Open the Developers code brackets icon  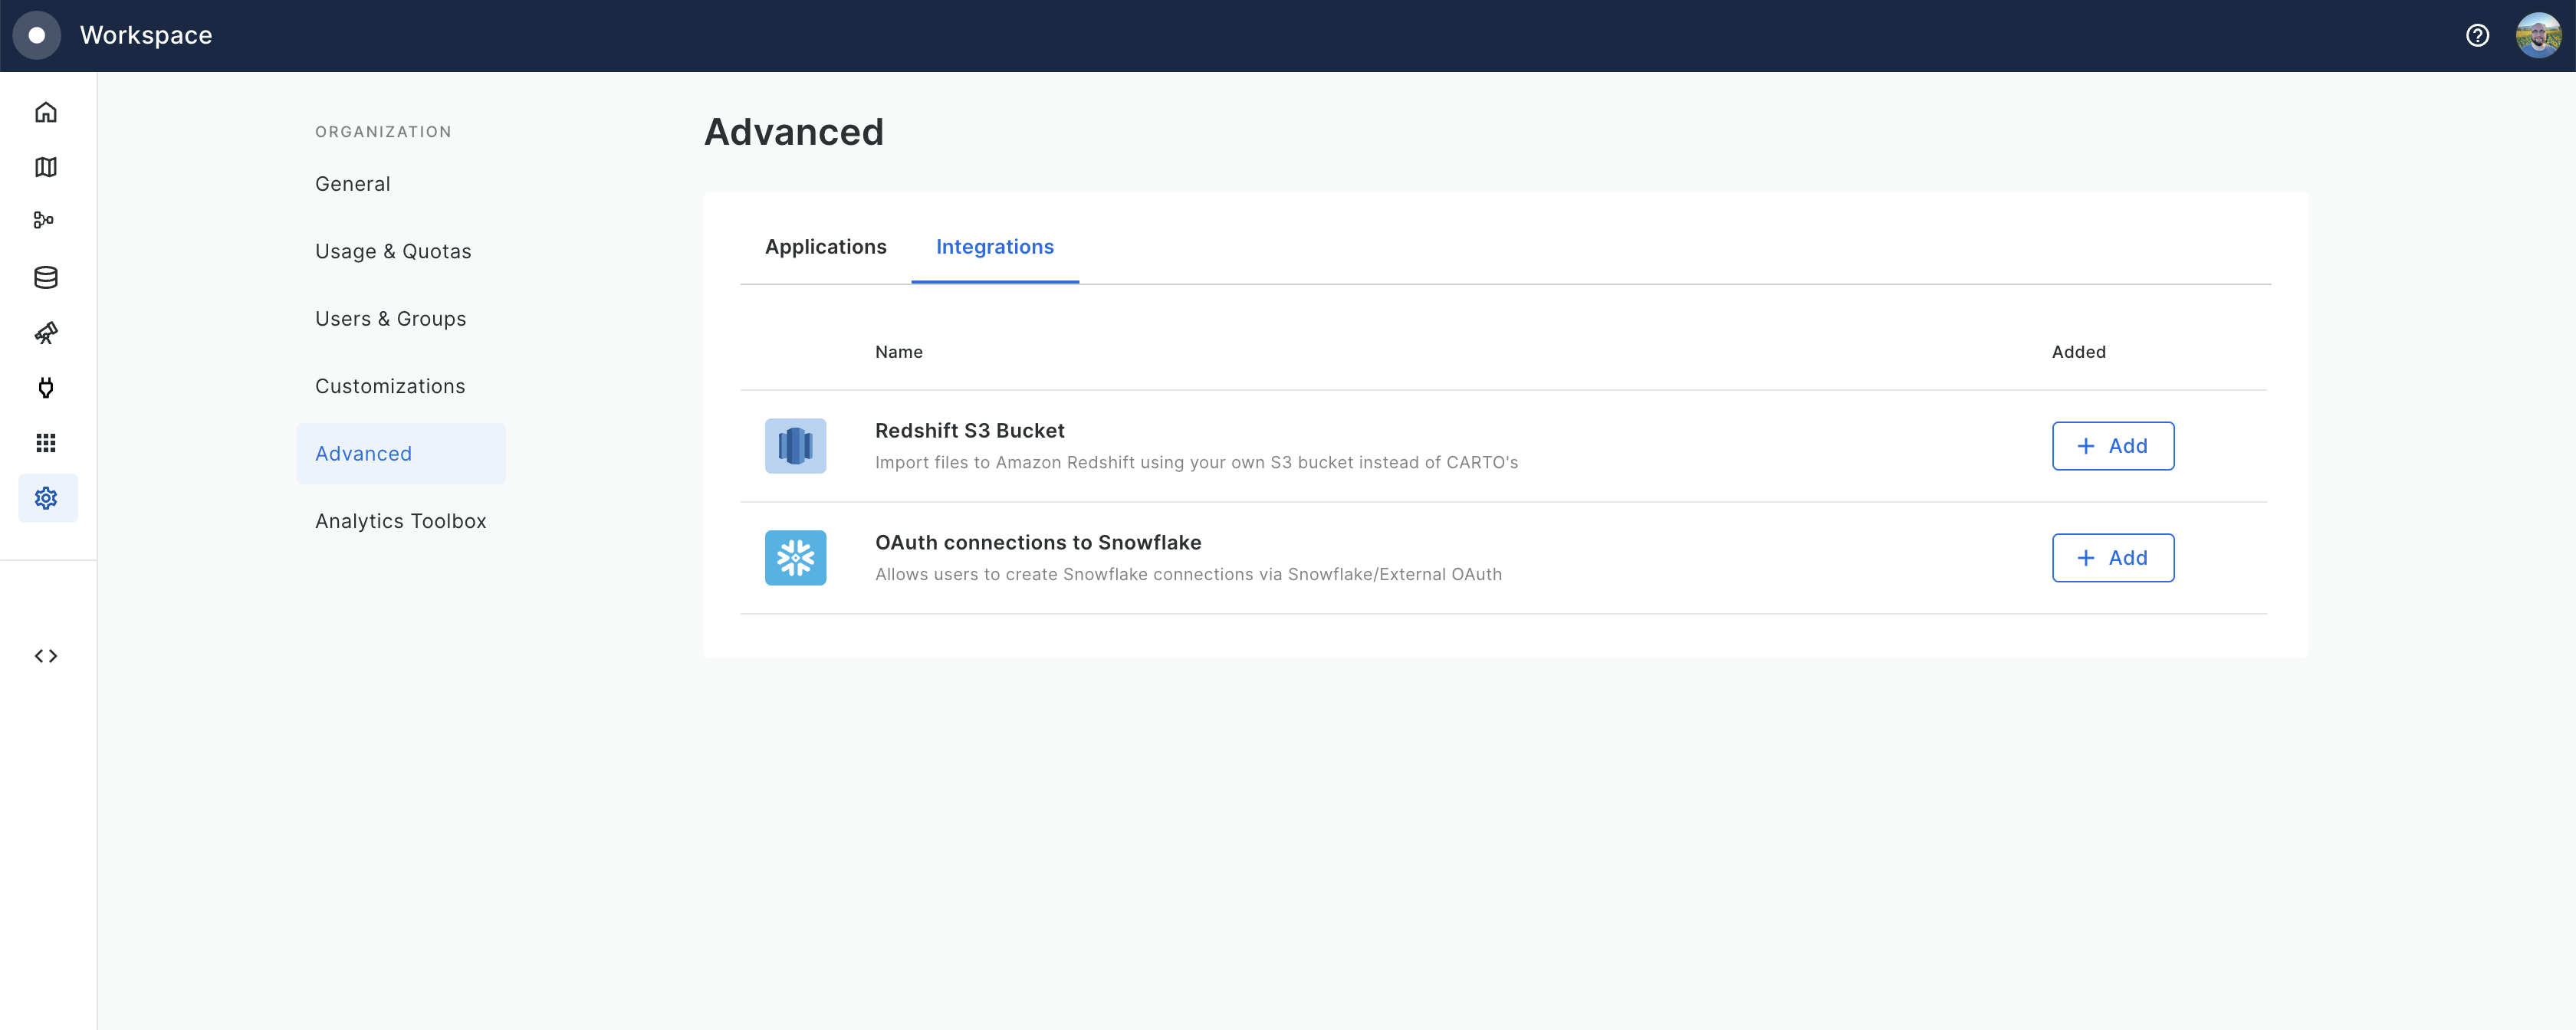[x=46, y=656]
